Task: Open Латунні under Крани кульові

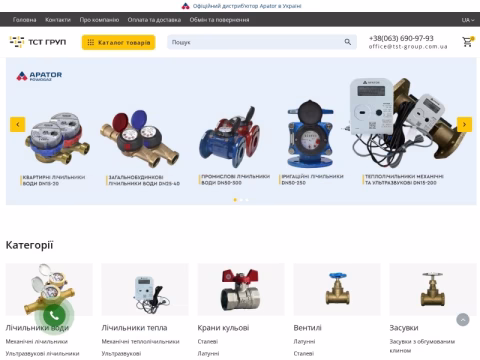Action: [x=208, y=354]
